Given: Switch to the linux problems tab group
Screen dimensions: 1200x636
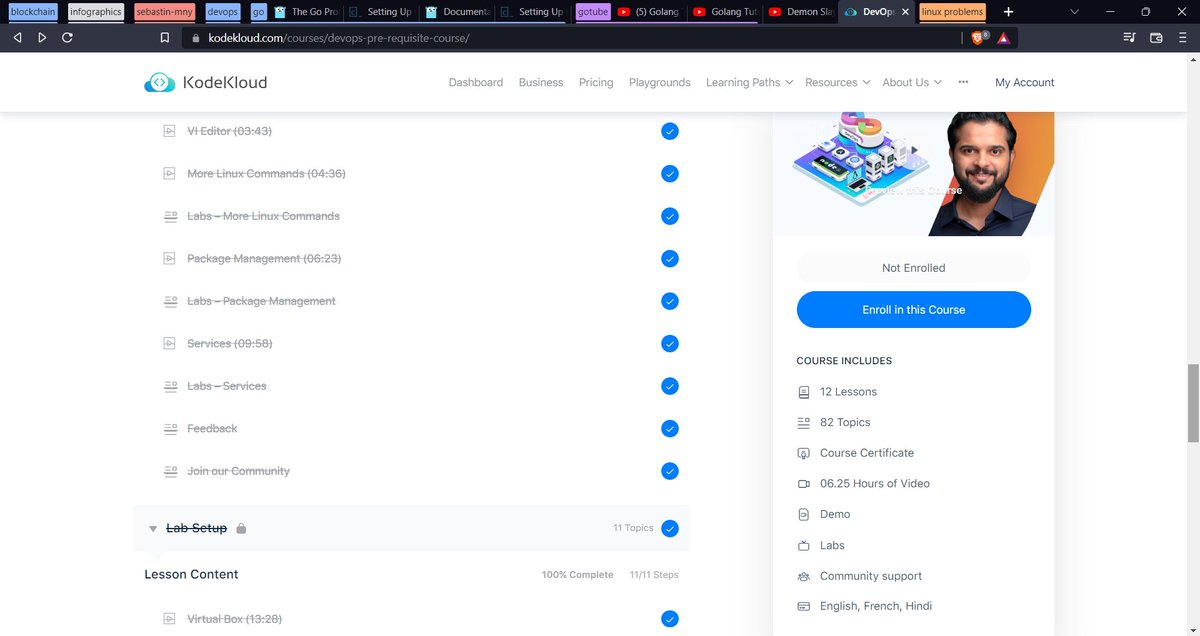Looking at the screenshot, I should tap(952, 12).
